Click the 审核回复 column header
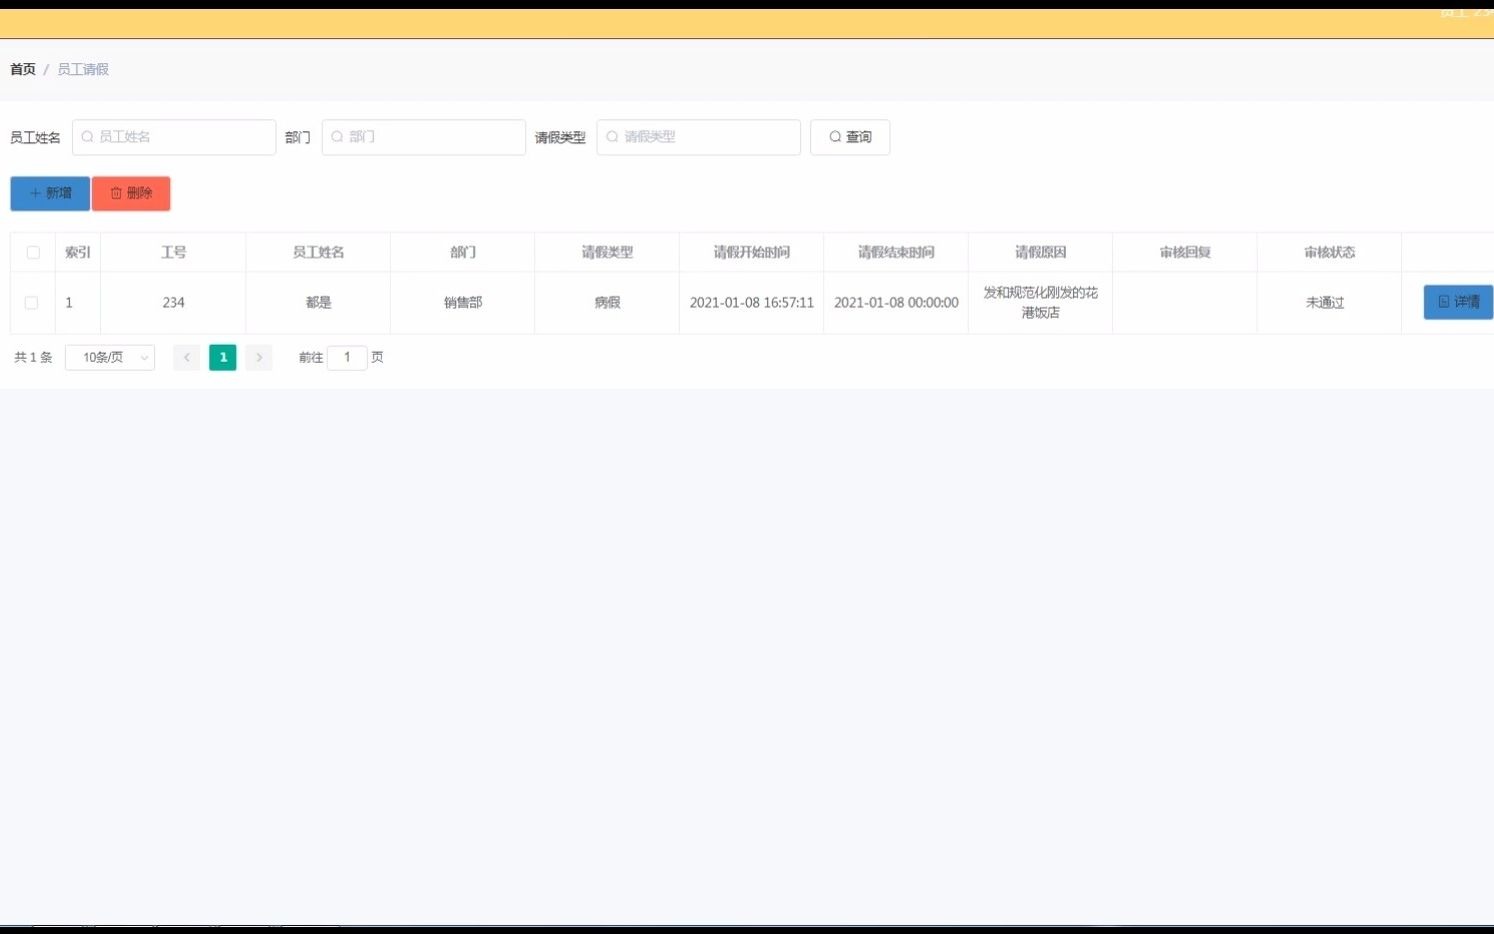The image size is (1494, 934). (x=1185, y=252)
